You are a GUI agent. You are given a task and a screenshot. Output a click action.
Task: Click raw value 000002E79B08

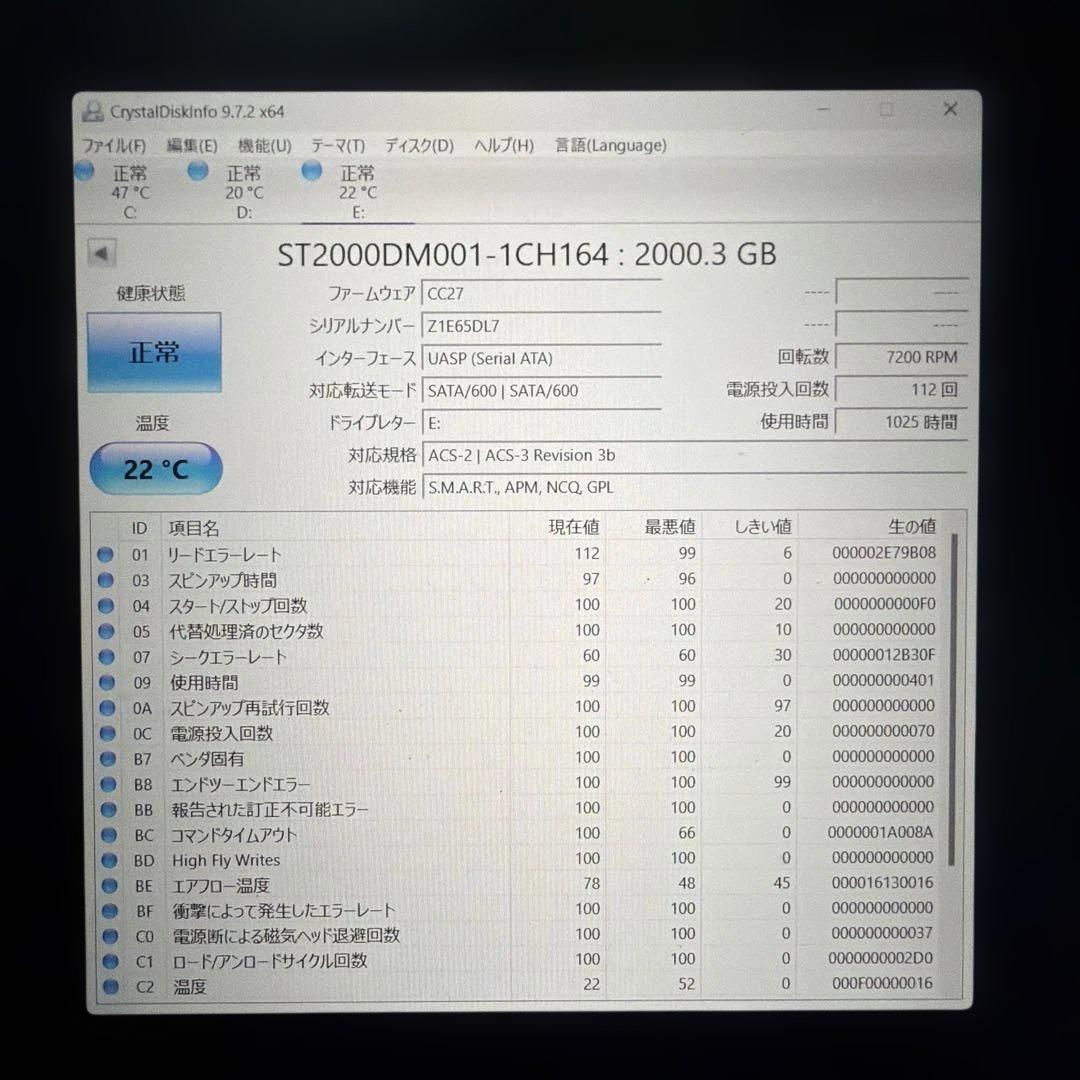[x=884, y=553]
